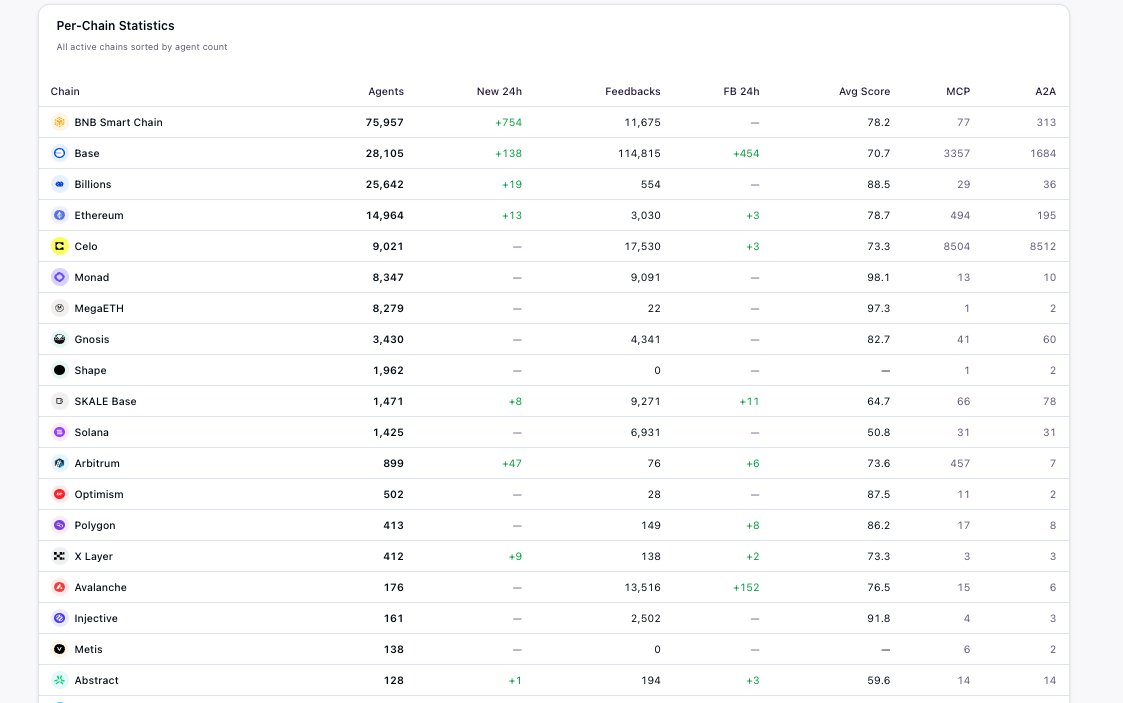Sort by the New 24h column header
Viewport: 1123px width, 703px height.
pyautogui.click(x=499, y=92)
